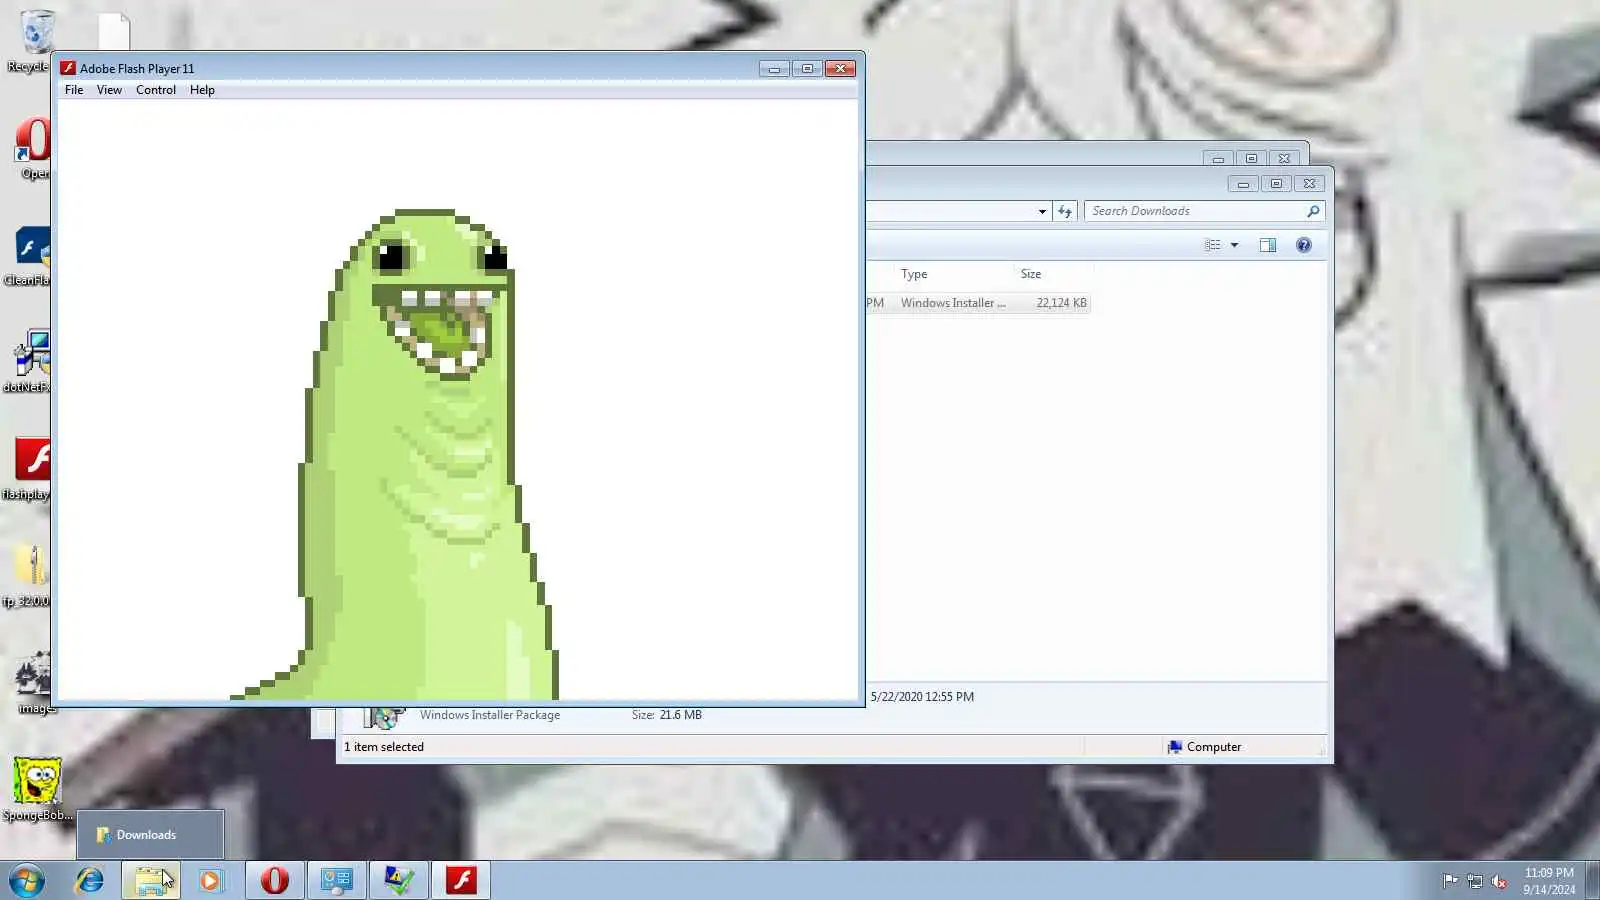Maximize the rear background window
Image resolution: width=1600 pixels, height=900 pixels.
tap(1251, 158)
